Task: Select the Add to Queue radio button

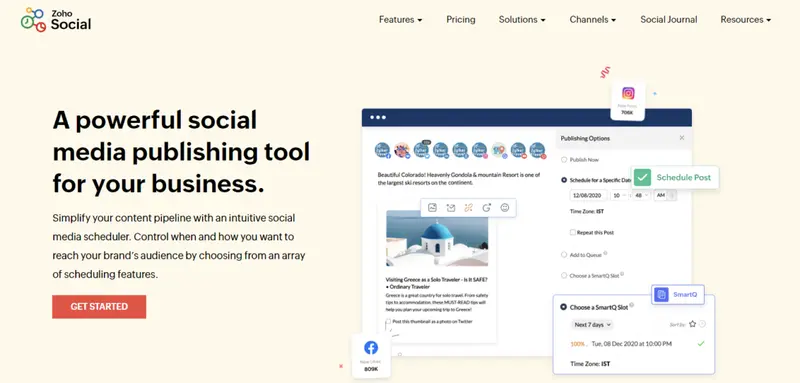Action: [564, 254]
